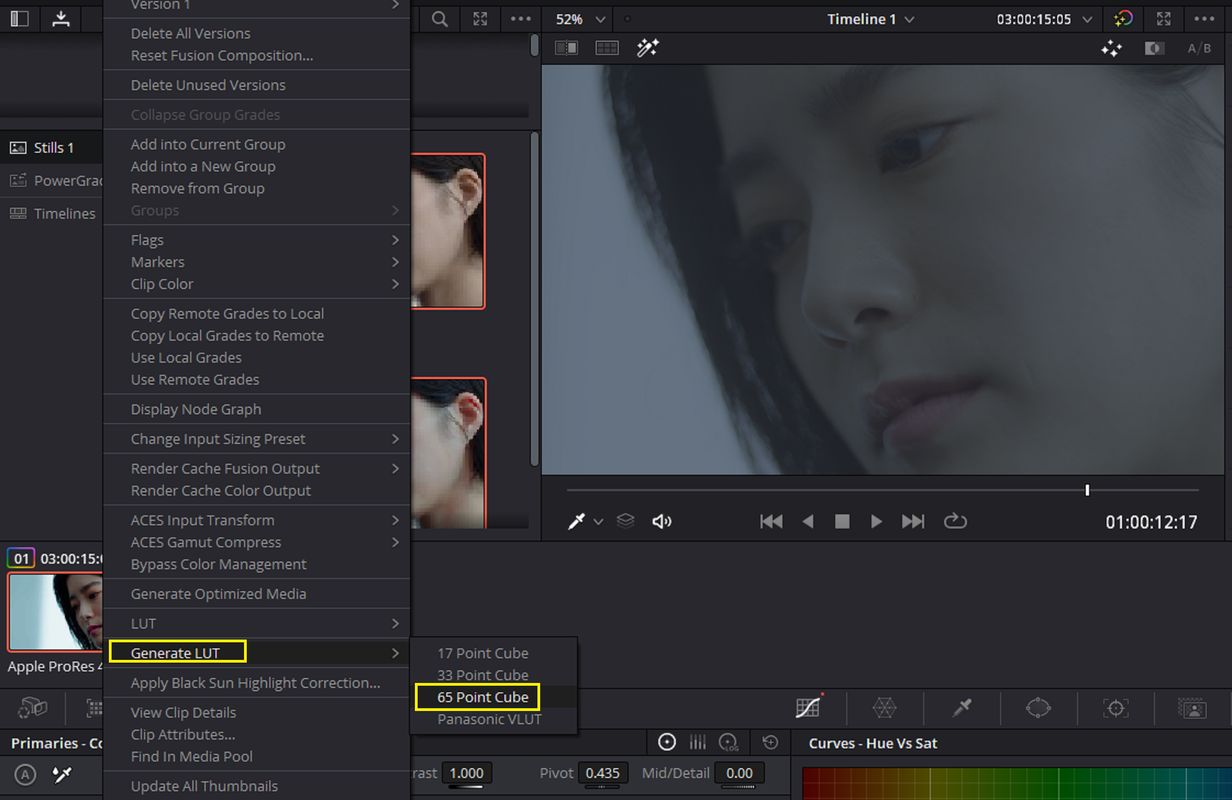Image resolution: width=1232 pixels, height=800 pixels.
Task: Select the Qualifier eyedropper palette icon
Action: (962, 708)
